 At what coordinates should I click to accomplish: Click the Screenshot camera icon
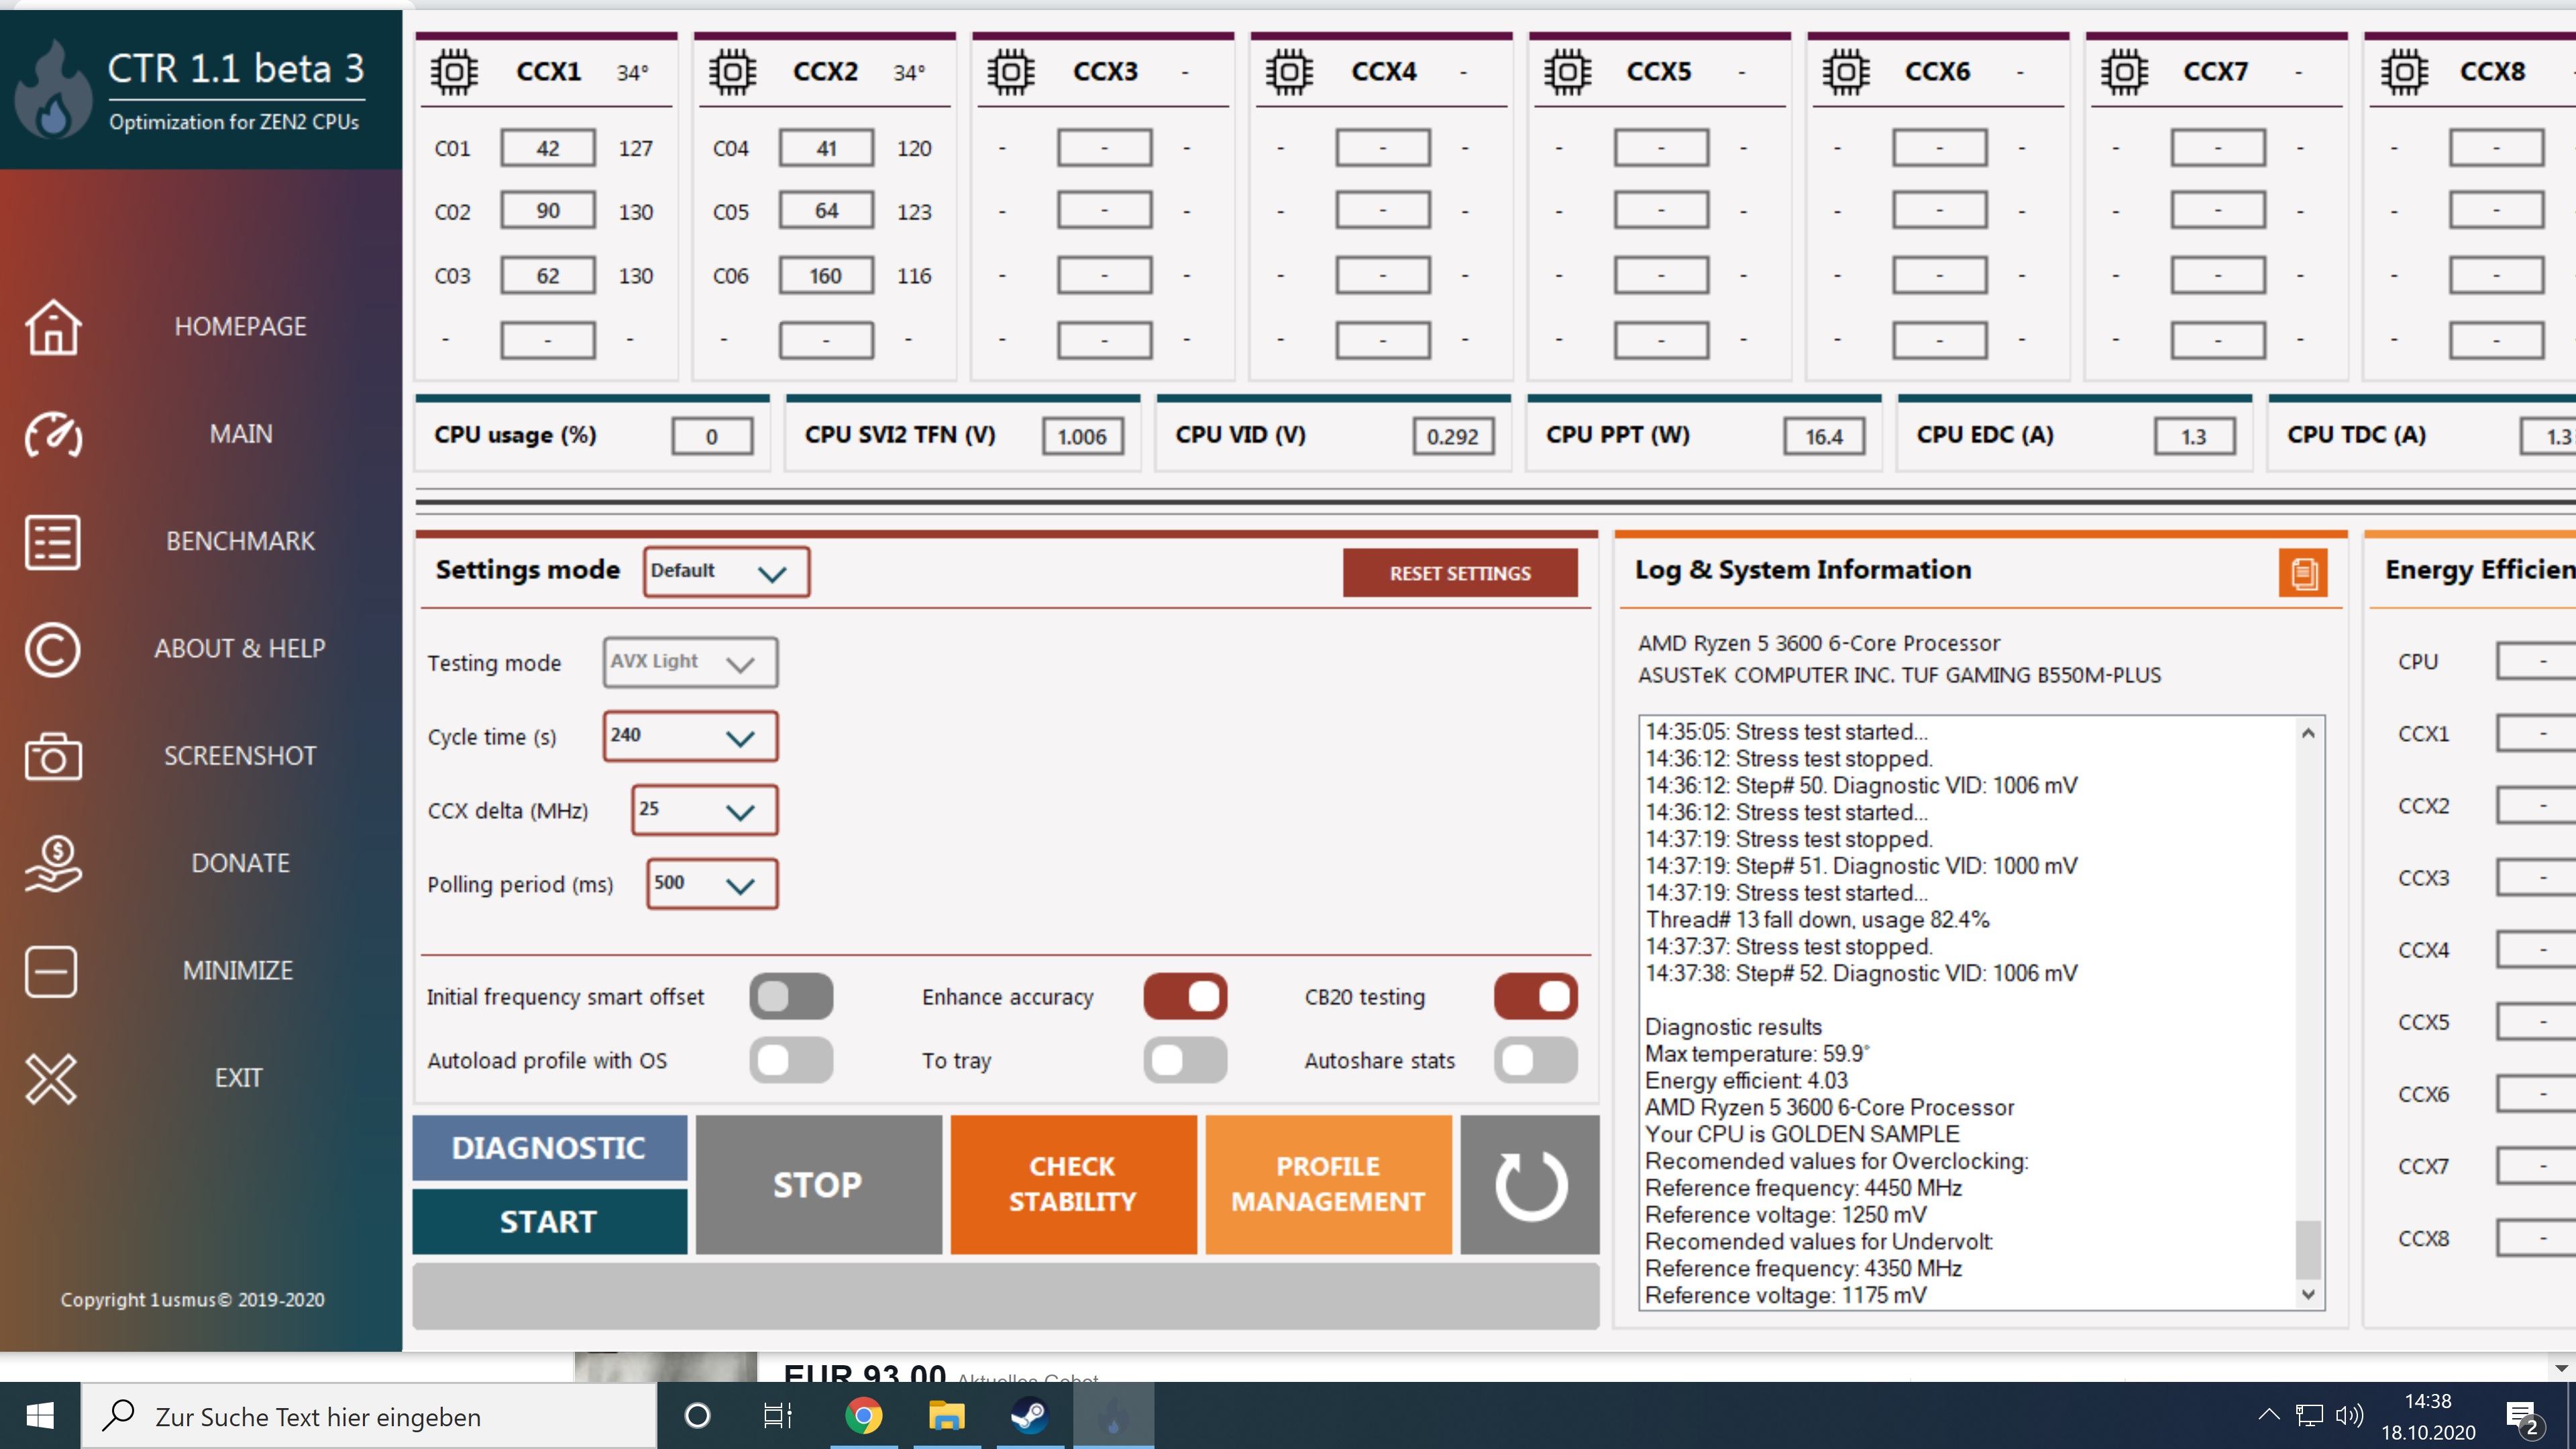click(53, 757)
